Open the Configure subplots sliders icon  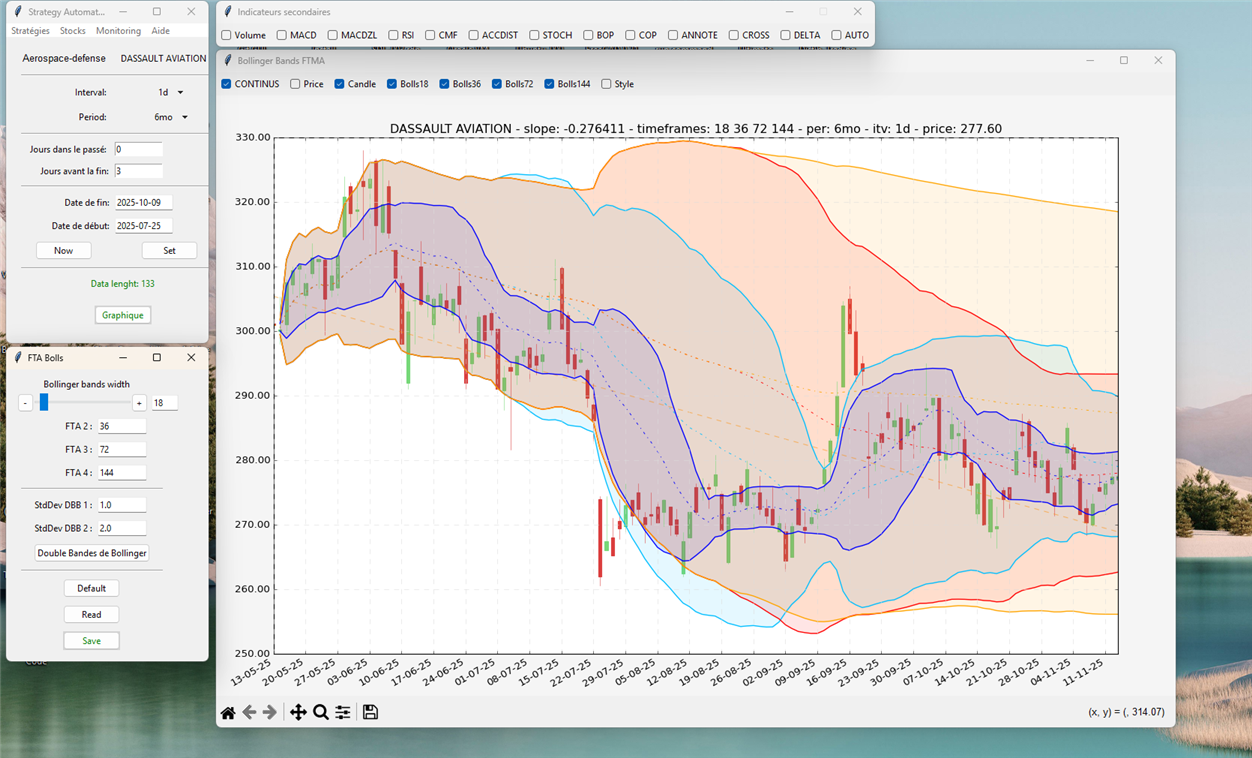pos(343,713)
